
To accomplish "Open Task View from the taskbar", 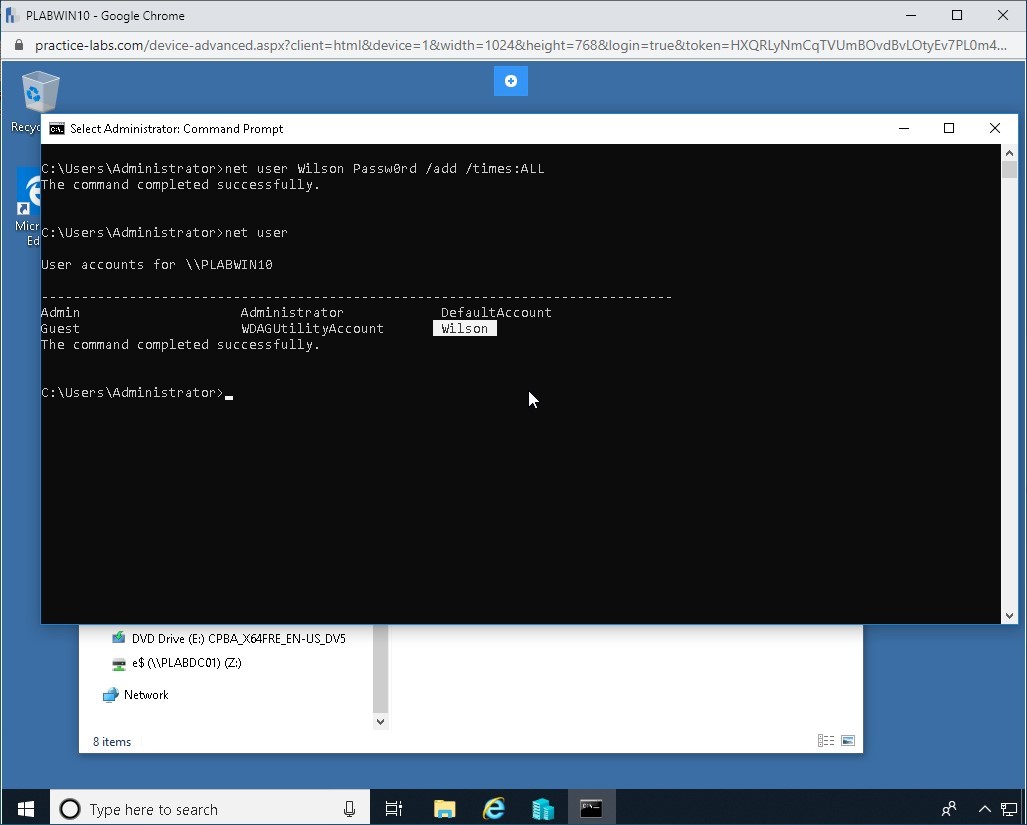I will [394, 809].
